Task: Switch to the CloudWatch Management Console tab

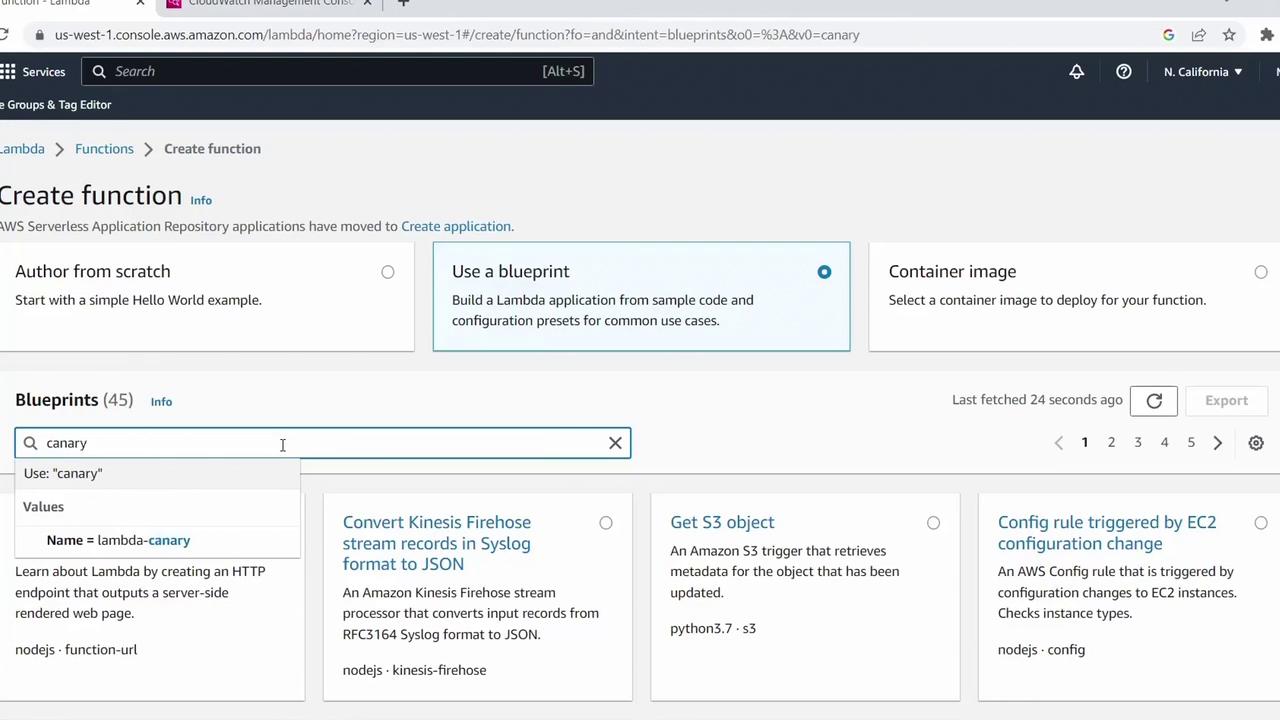Action: (270, 3)
